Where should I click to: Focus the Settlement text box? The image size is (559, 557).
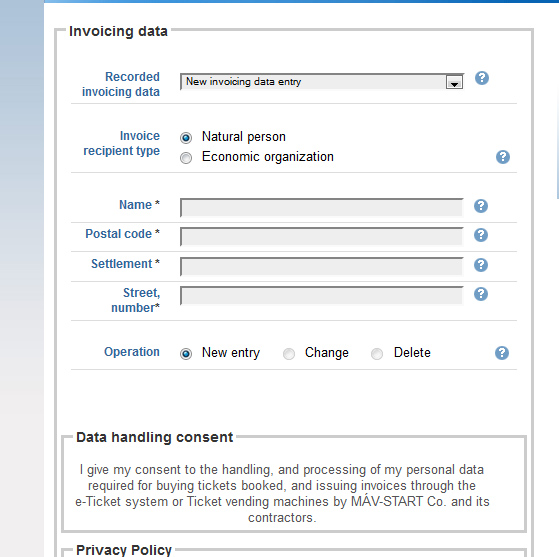322,267
